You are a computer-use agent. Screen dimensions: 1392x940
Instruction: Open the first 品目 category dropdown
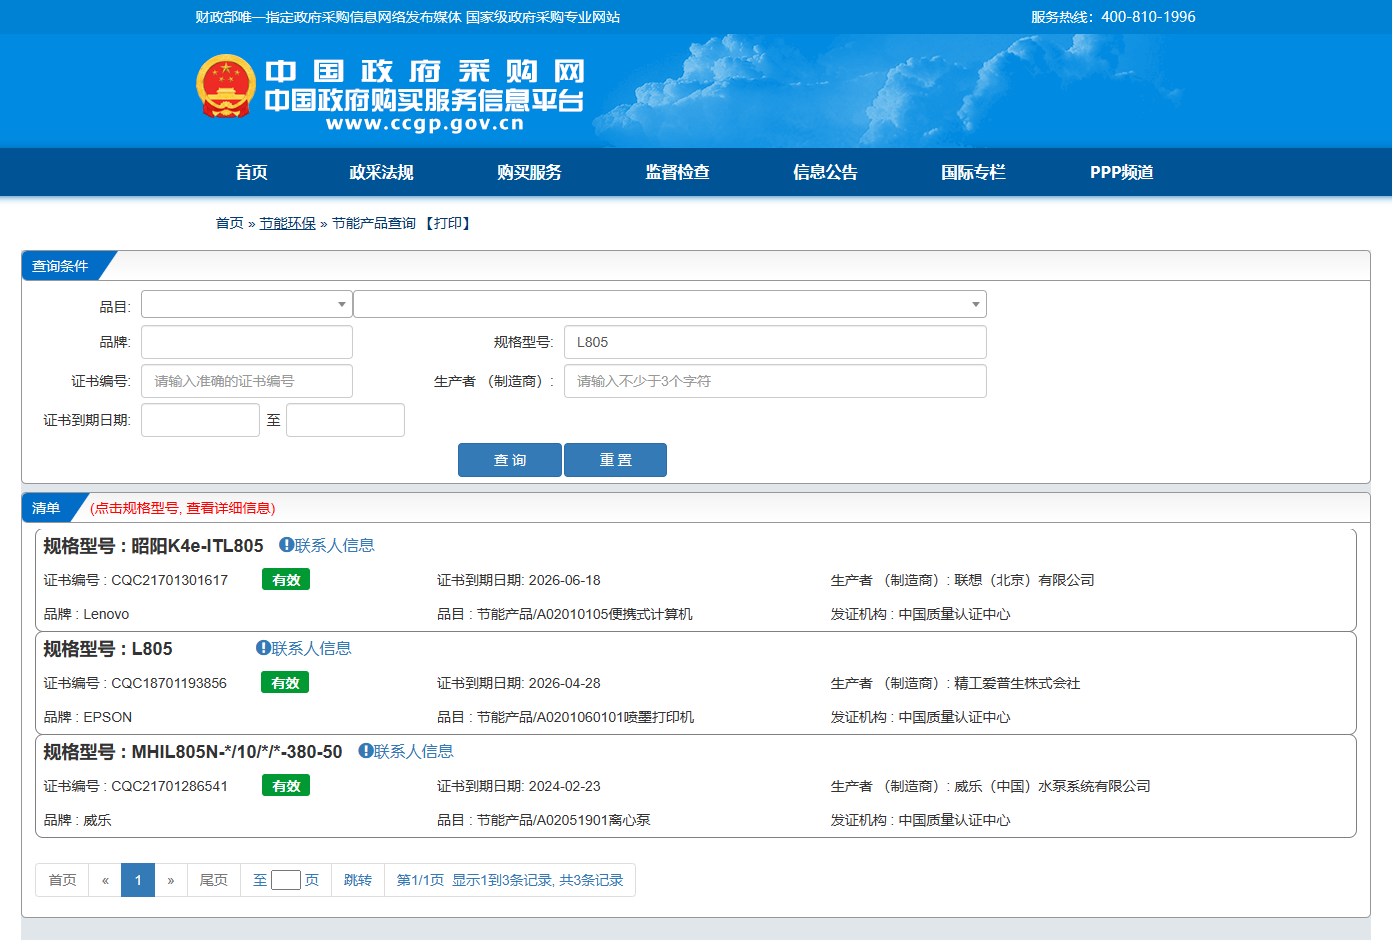(x=246, y=304)
